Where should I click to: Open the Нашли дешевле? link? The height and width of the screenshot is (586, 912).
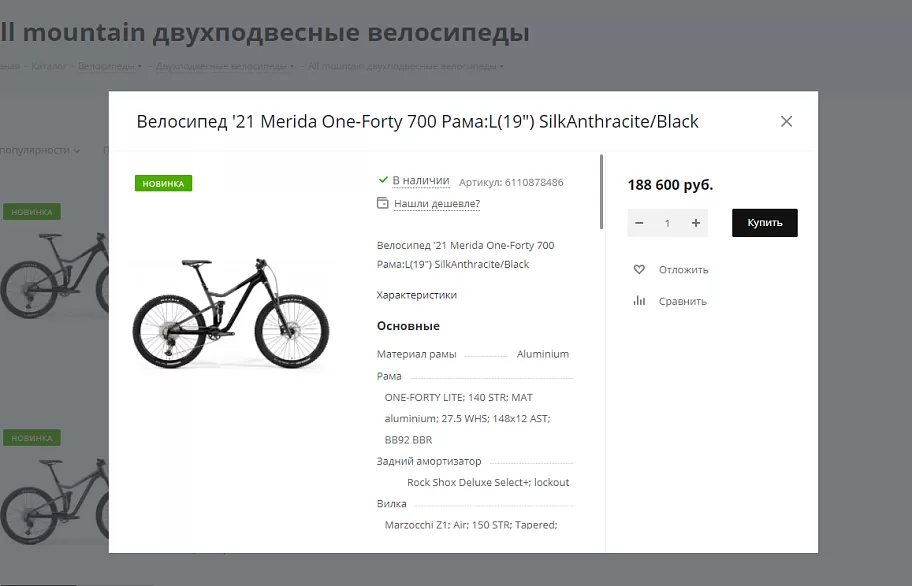pos(437,203)
